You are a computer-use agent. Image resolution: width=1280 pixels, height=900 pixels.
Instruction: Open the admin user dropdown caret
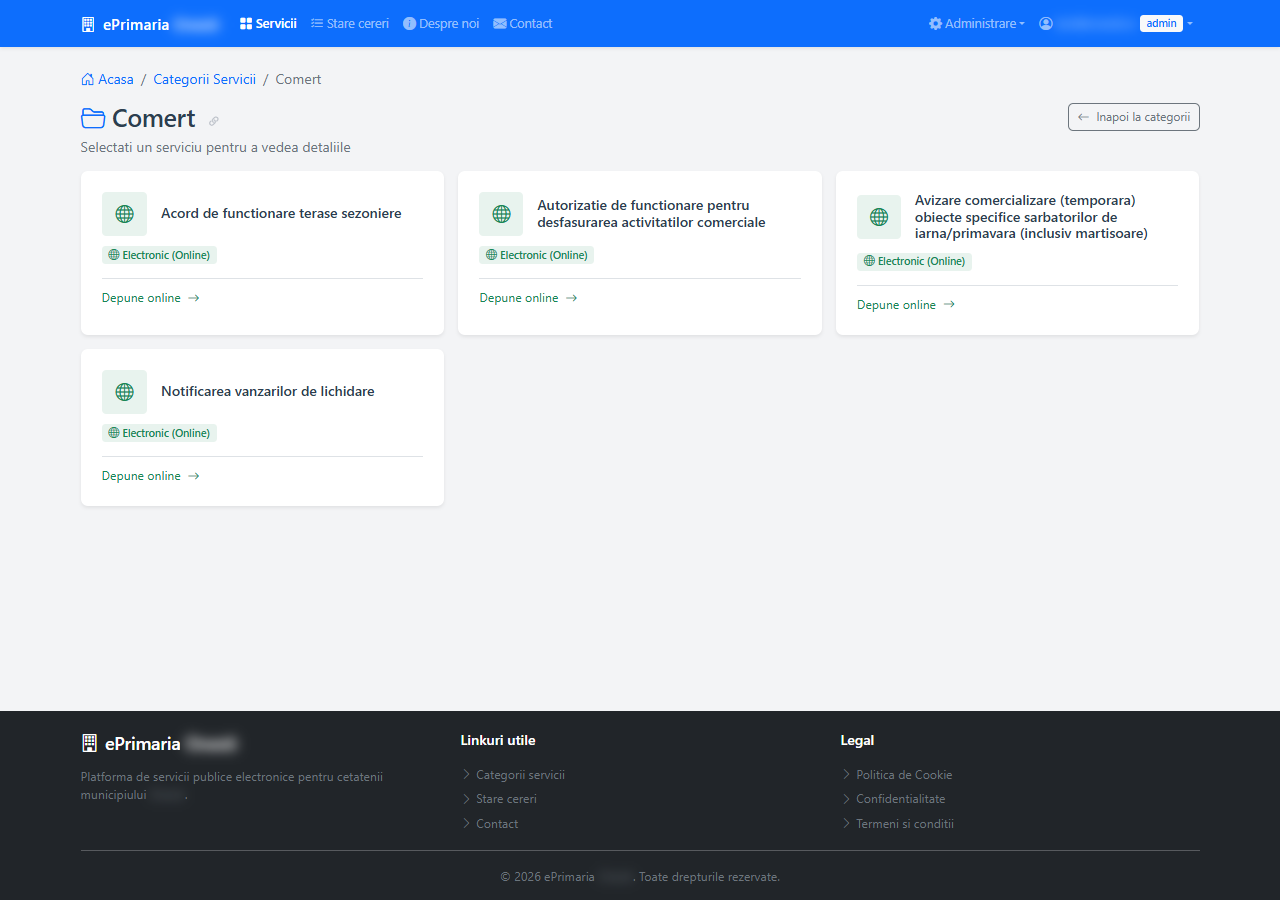pos(1190,24)
